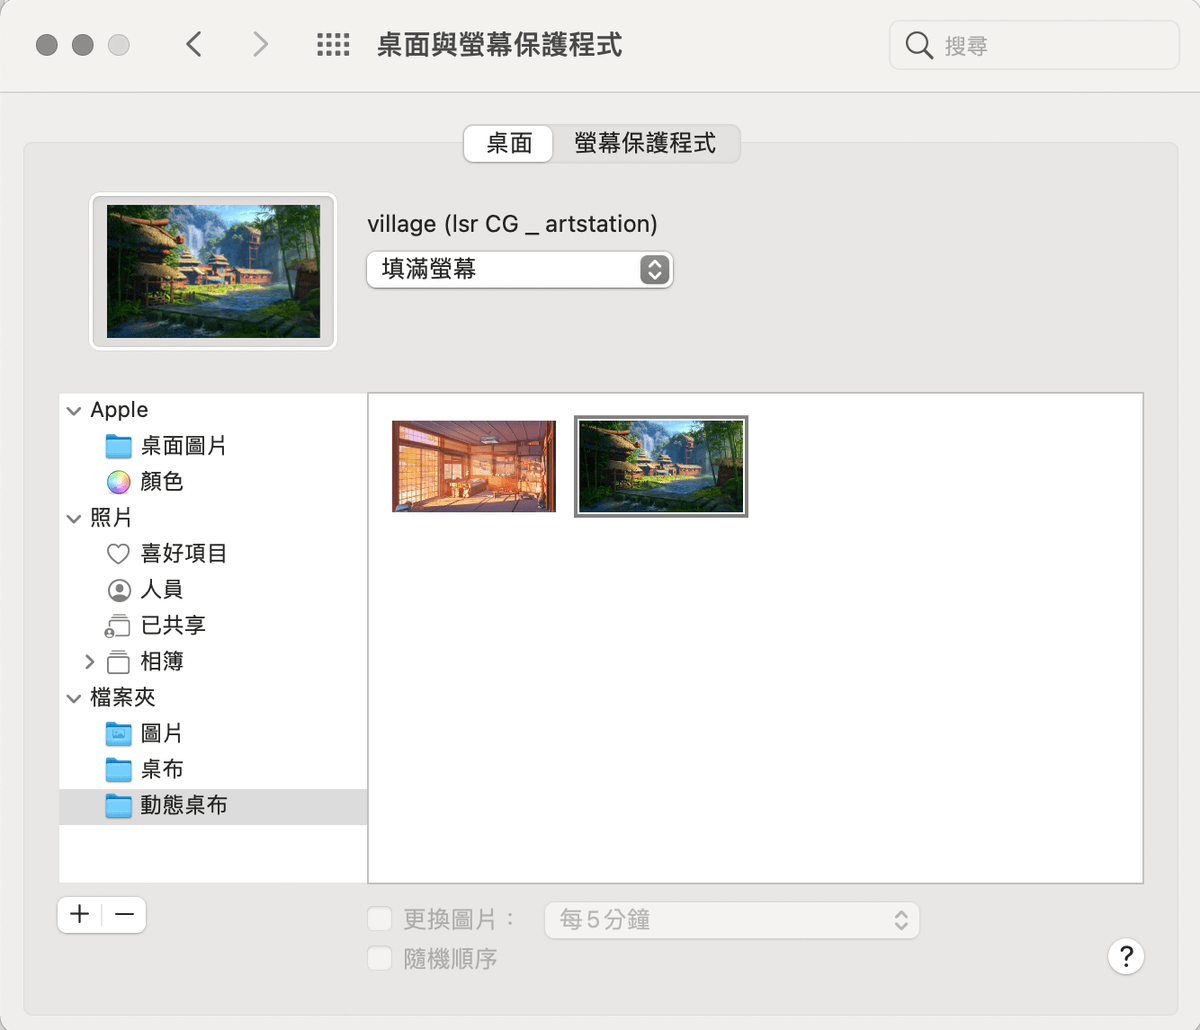Choose the orange room interior wallpaper thumbnail
This screenshot has width=1200, height=1030.
(474, 466)
